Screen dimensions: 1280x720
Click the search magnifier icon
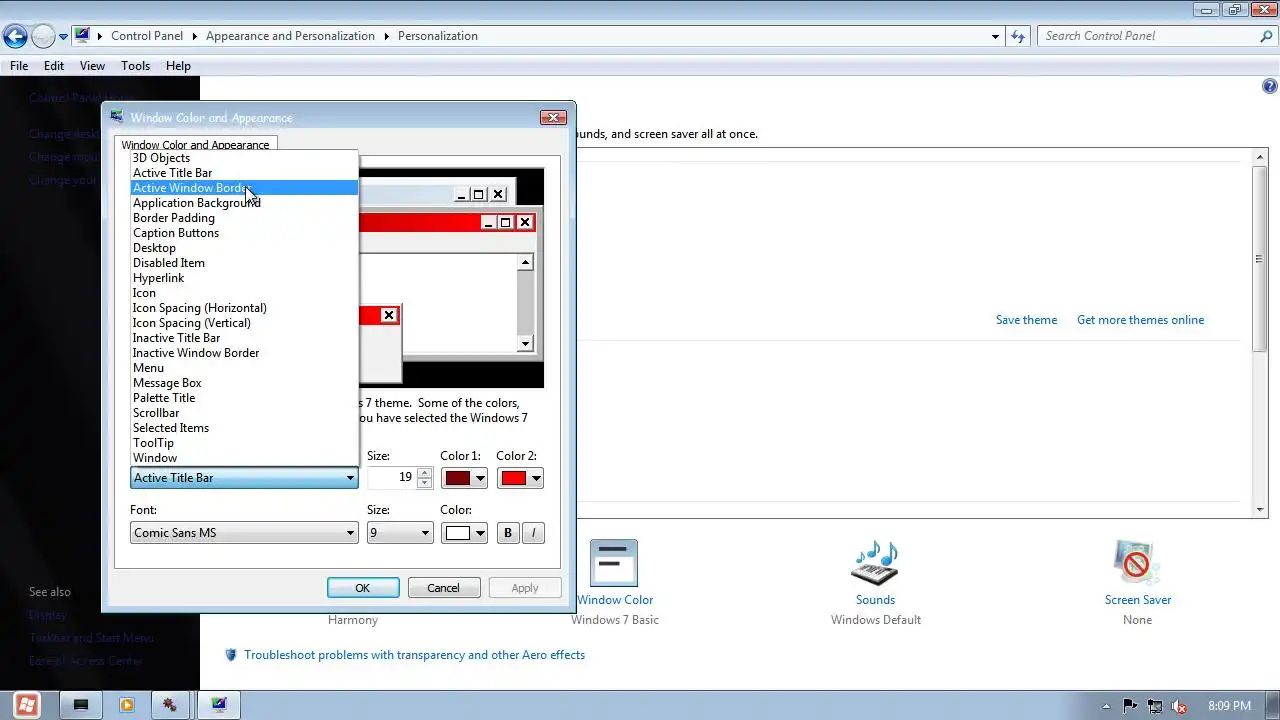point(1266,36)
